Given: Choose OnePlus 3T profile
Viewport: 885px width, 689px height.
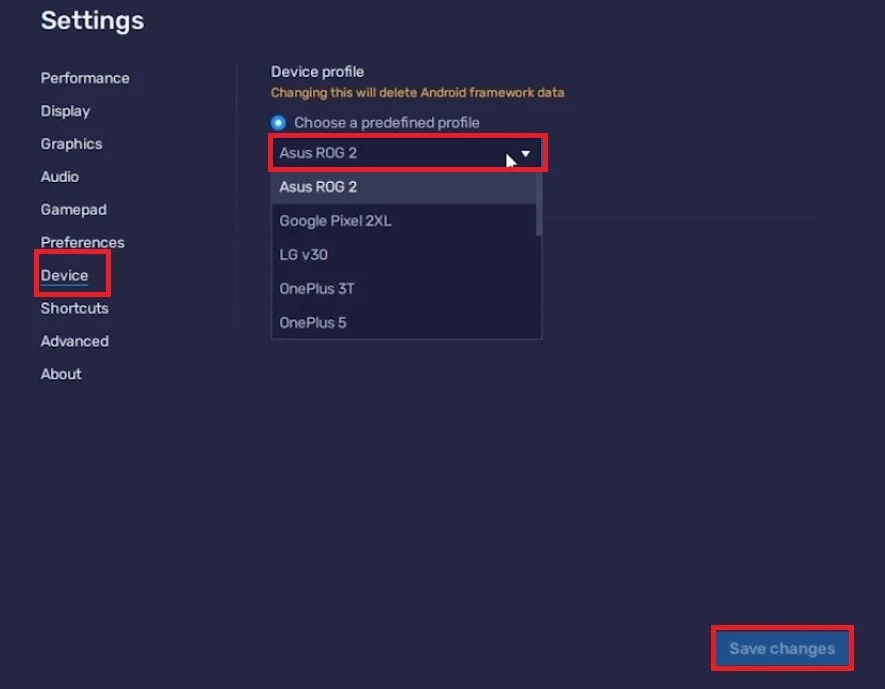Looking at the screenshot, I should click(x=404, y=288).
